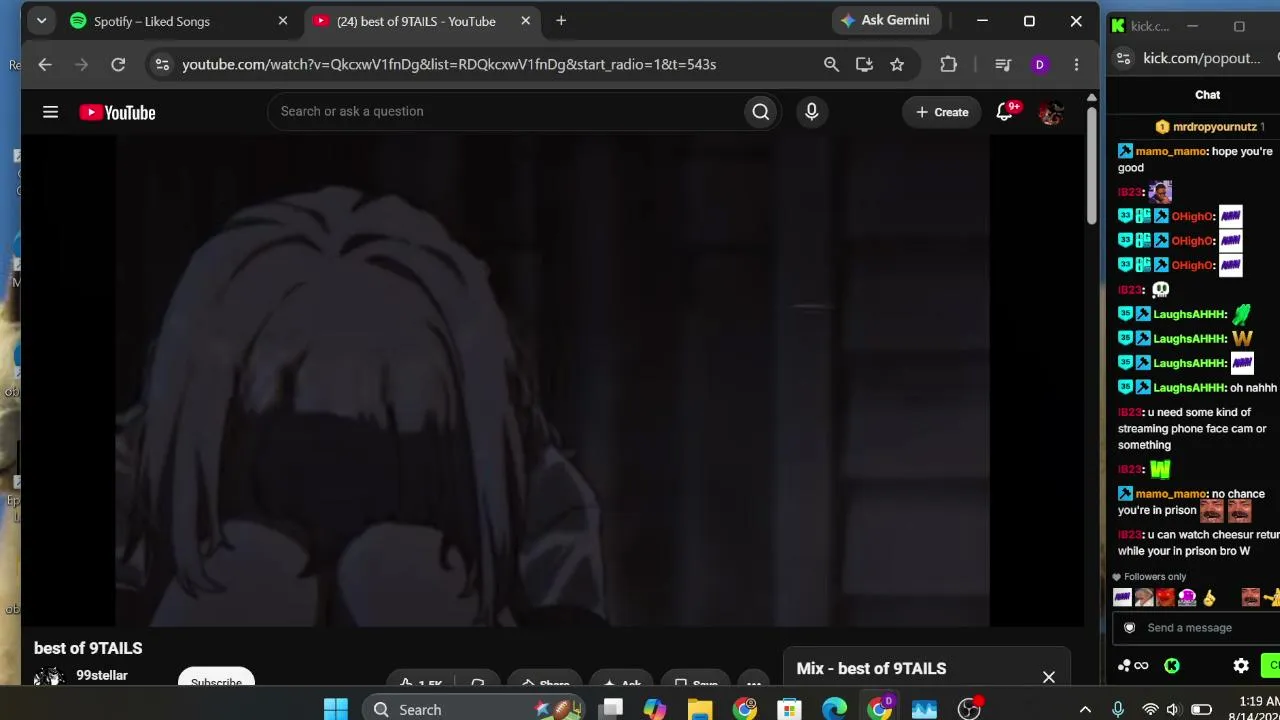Focus the YouTube search box

tap(505, 112)
